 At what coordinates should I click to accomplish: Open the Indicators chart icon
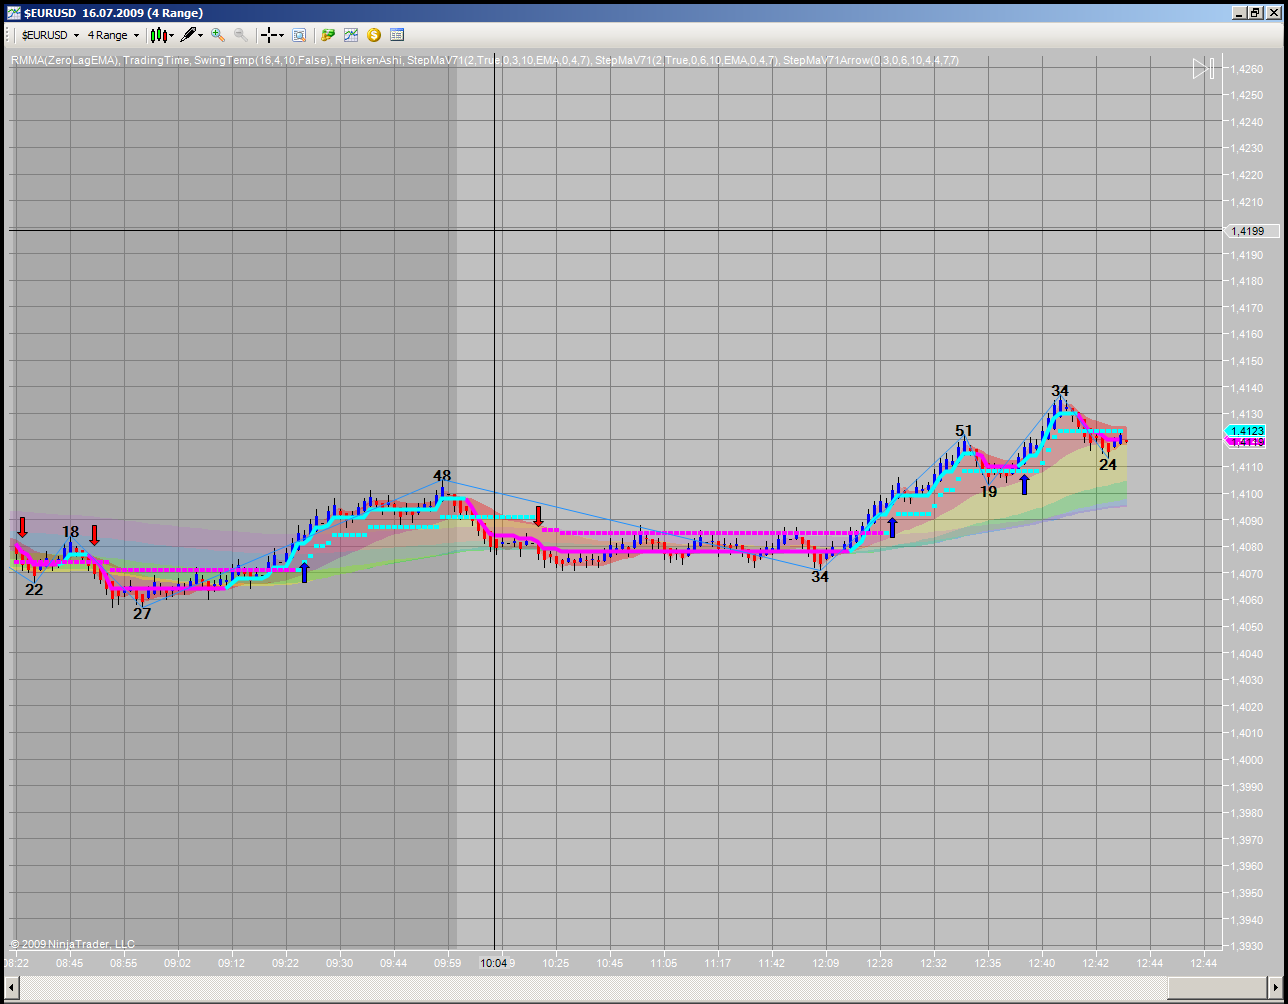(351, 35)
